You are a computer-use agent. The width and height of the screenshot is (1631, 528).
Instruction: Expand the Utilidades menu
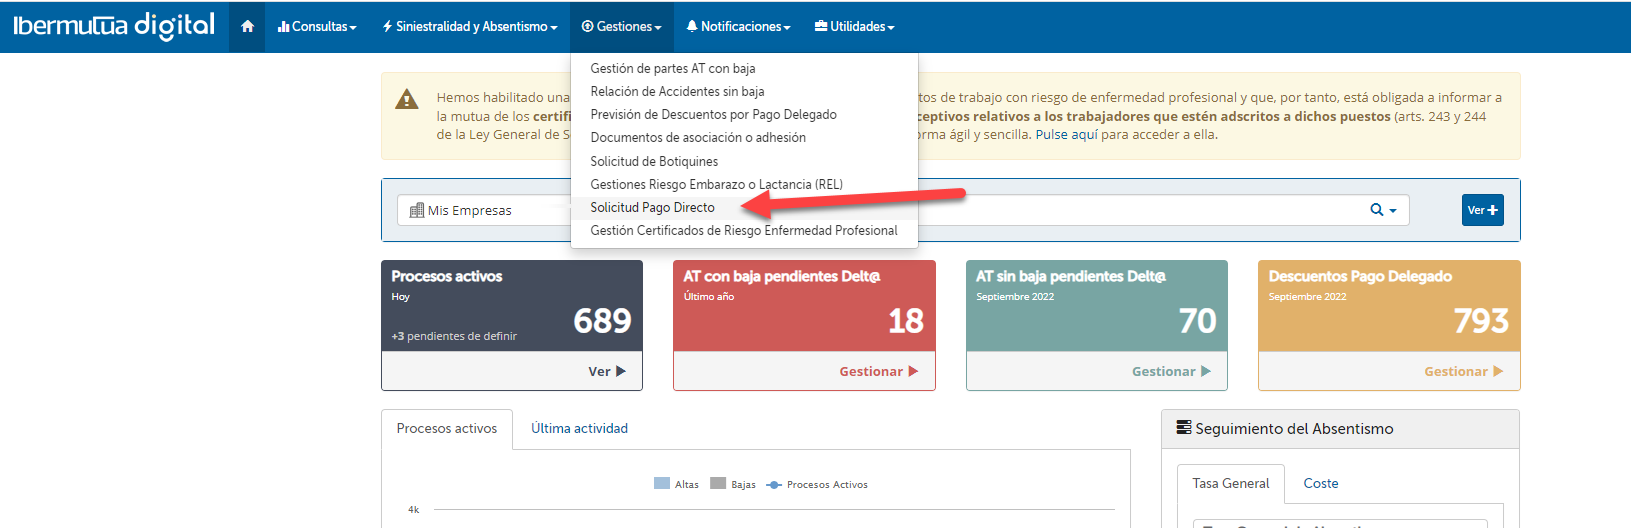(855, 27)
